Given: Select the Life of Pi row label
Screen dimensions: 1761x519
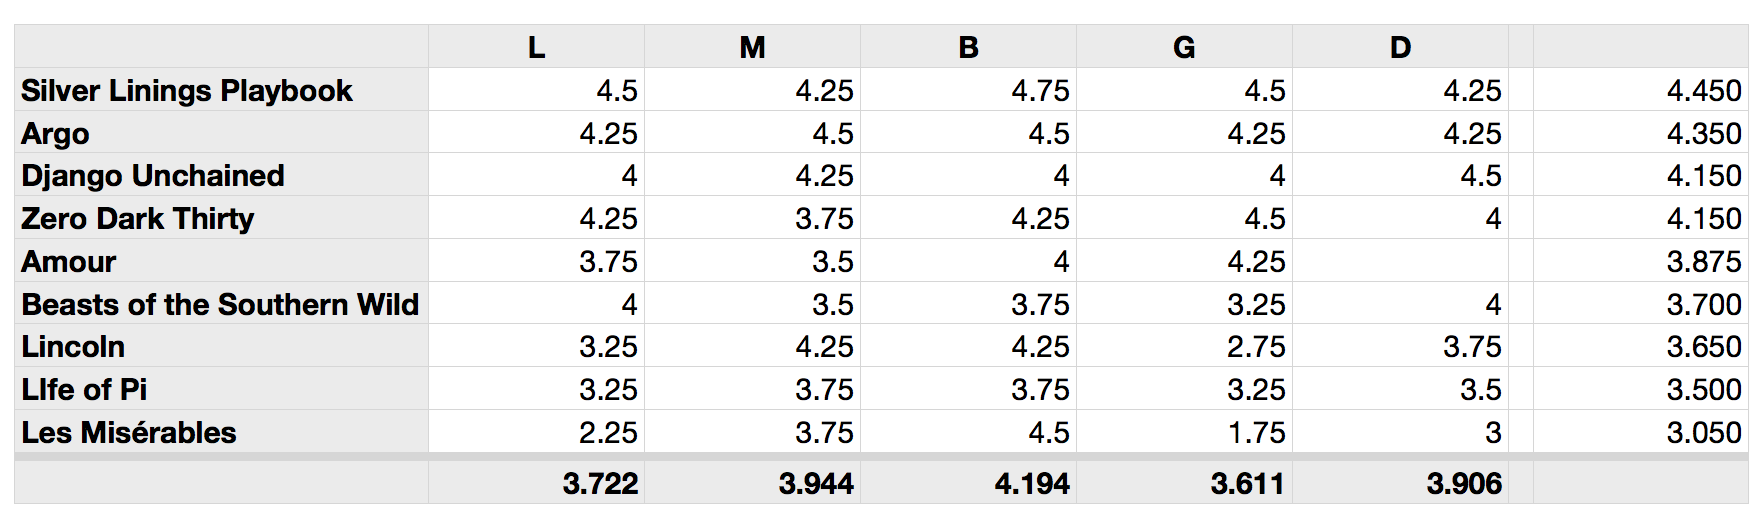Looking at the screenshot, I should (x=84, y=389).
